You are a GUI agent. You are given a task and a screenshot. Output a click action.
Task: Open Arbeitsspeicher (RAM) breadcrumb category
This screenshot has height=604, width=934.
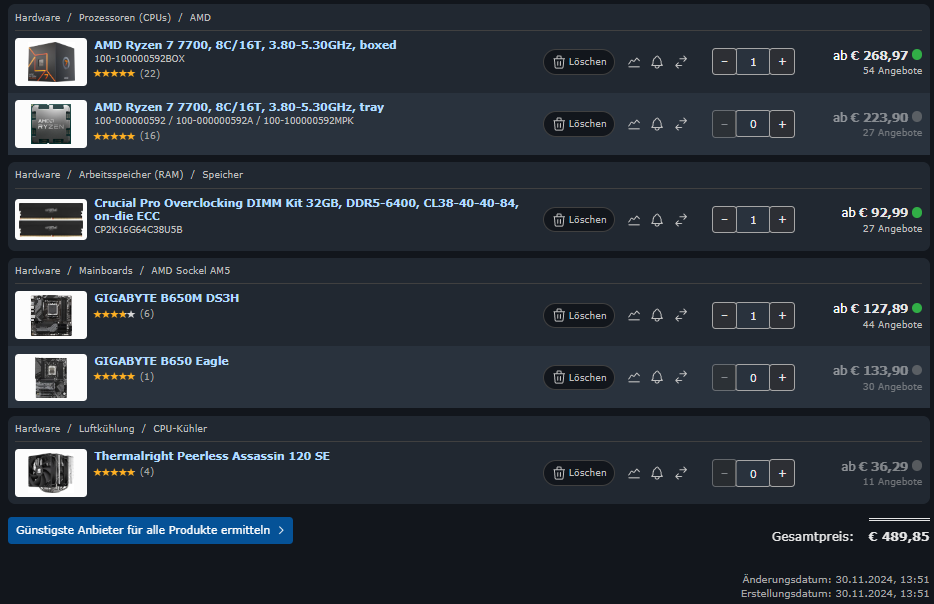(x=131, y=175)
